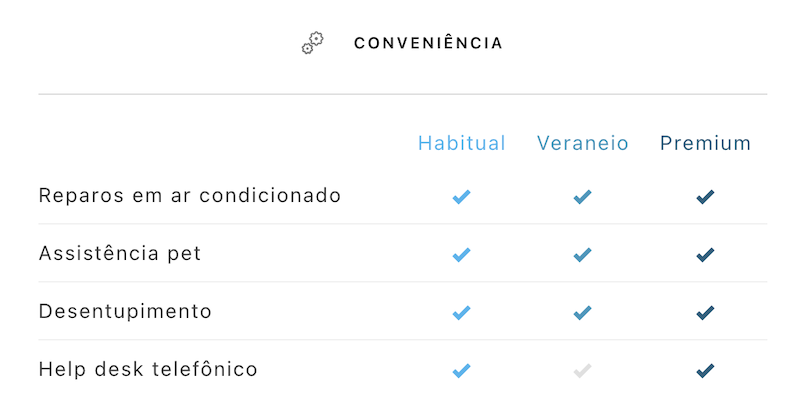Click Premium checkmark for Assistência pet
800x410 pixels.
click(705, 254)
